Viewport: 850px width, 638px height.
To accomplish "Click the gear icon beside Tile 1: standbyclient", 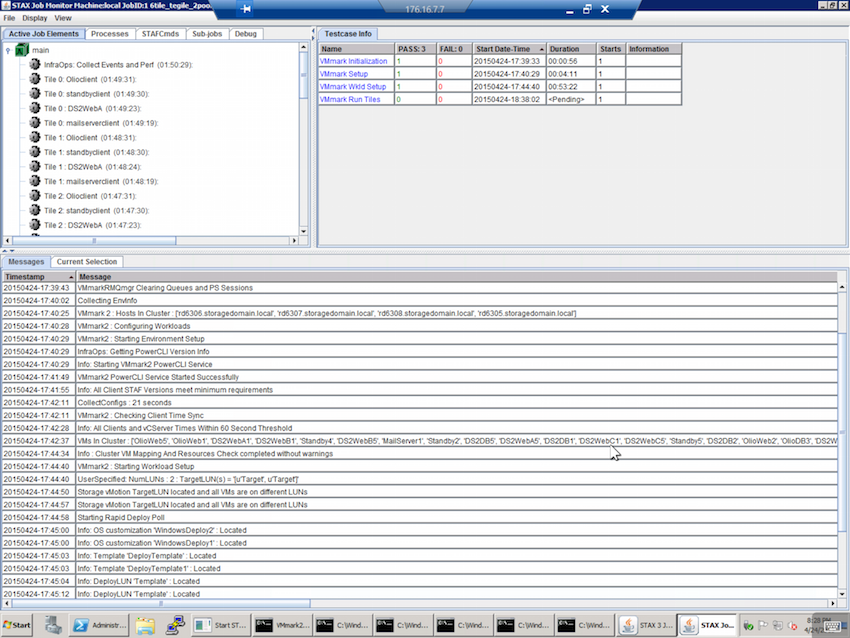I will 35,152.
